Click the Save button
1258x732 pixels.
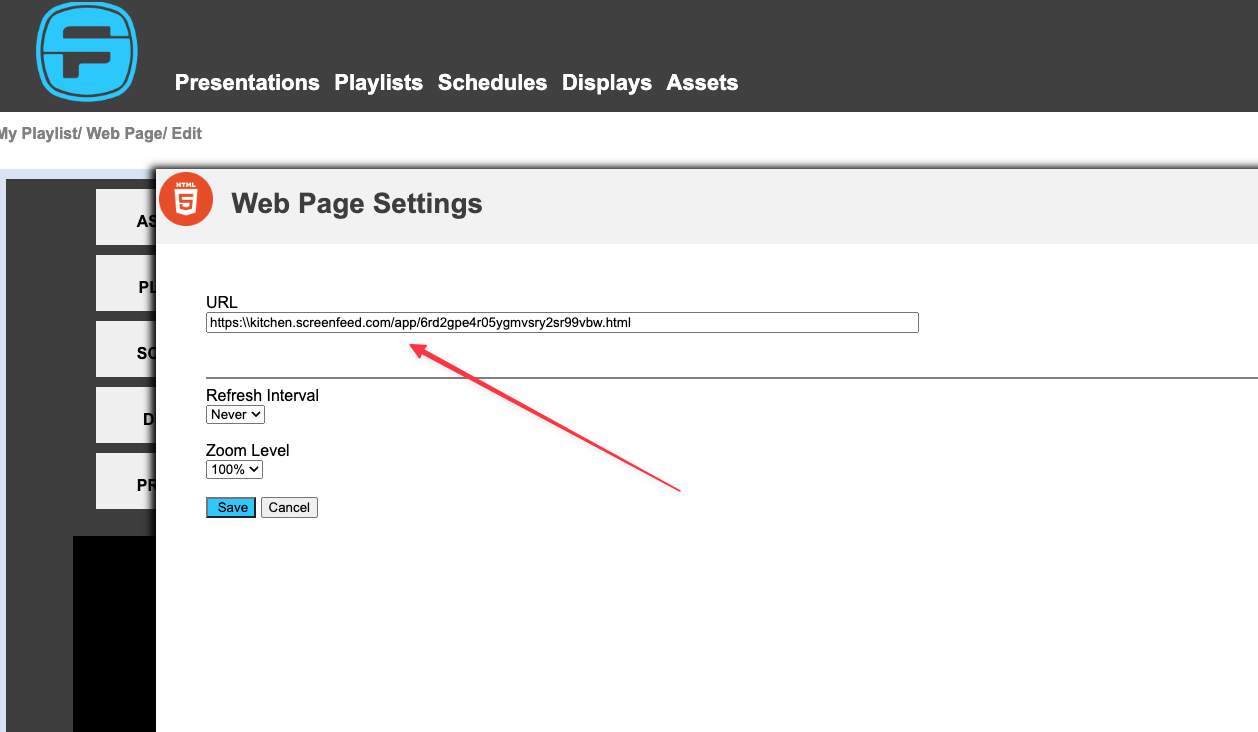point(230,507)
